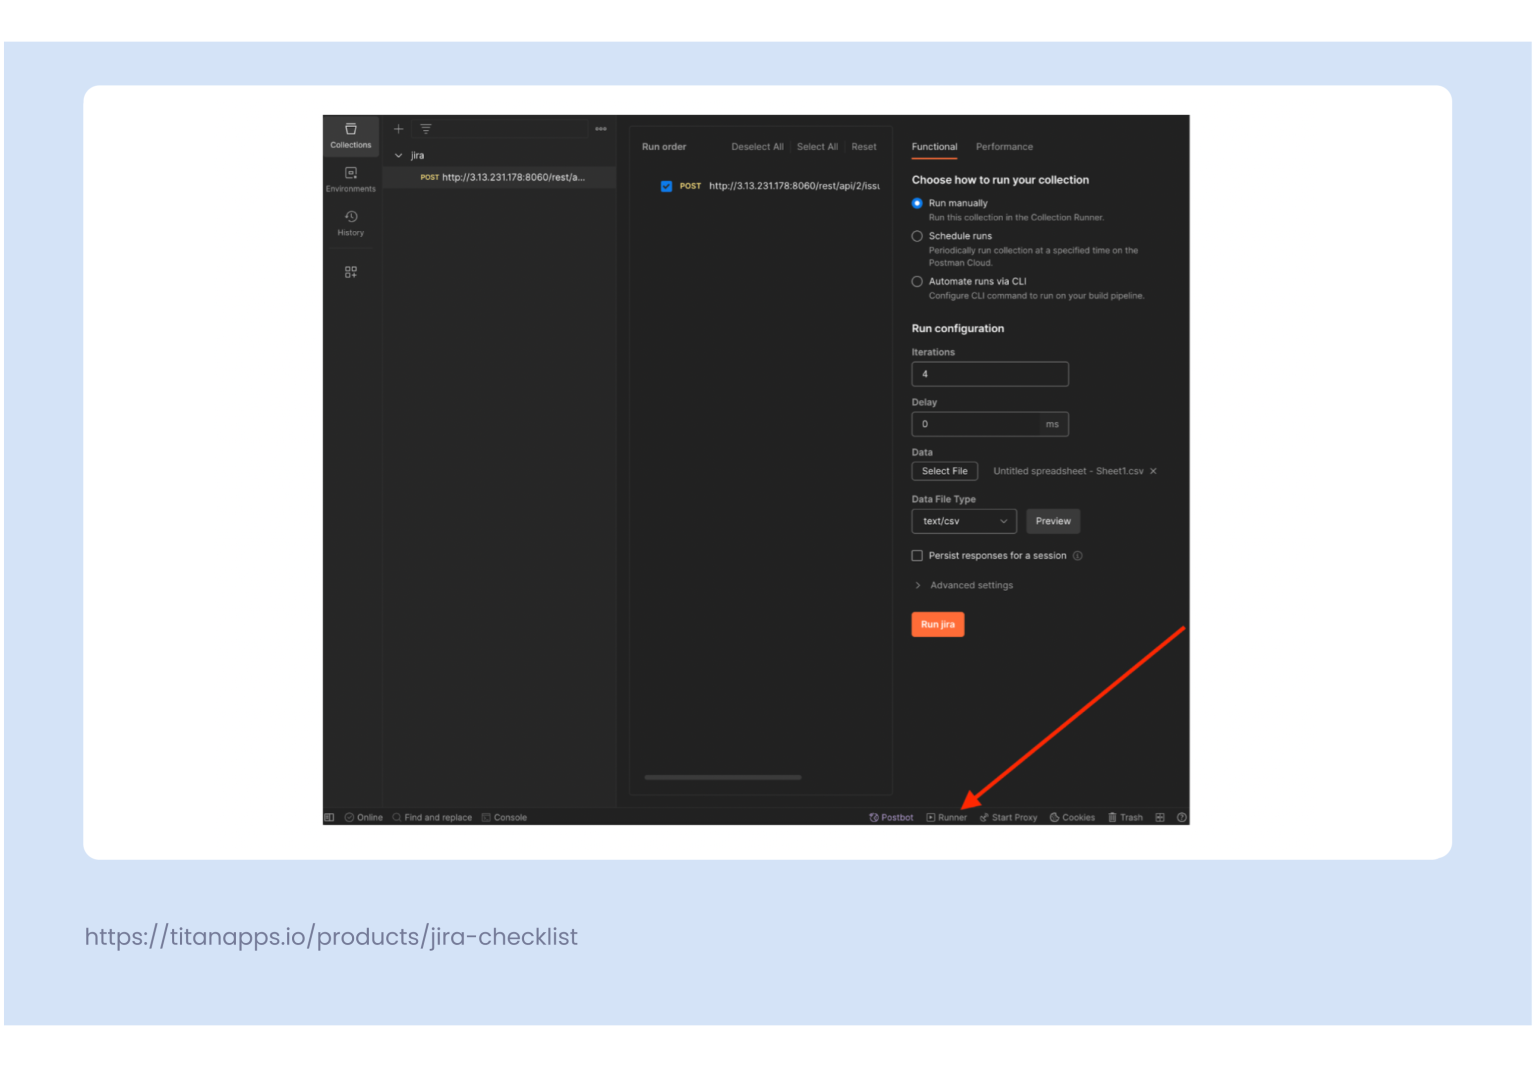Click Deselect All above the run order
This screenshot has width=1536, height=1067.
(x=757, y=146)
